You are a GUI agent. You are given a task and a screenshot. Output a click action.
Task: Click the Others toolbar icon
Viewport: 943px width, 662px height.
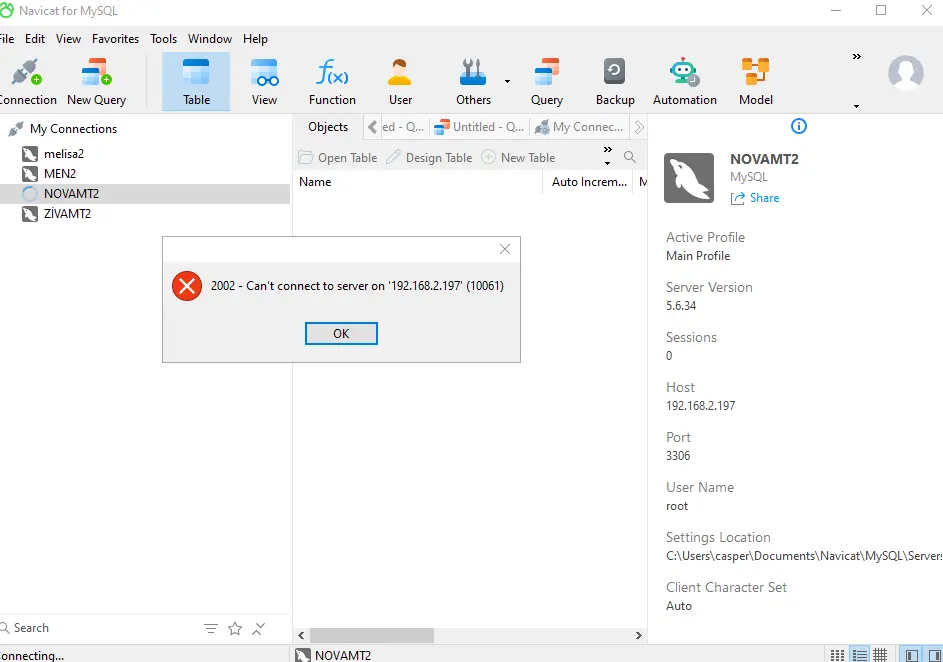473,82
